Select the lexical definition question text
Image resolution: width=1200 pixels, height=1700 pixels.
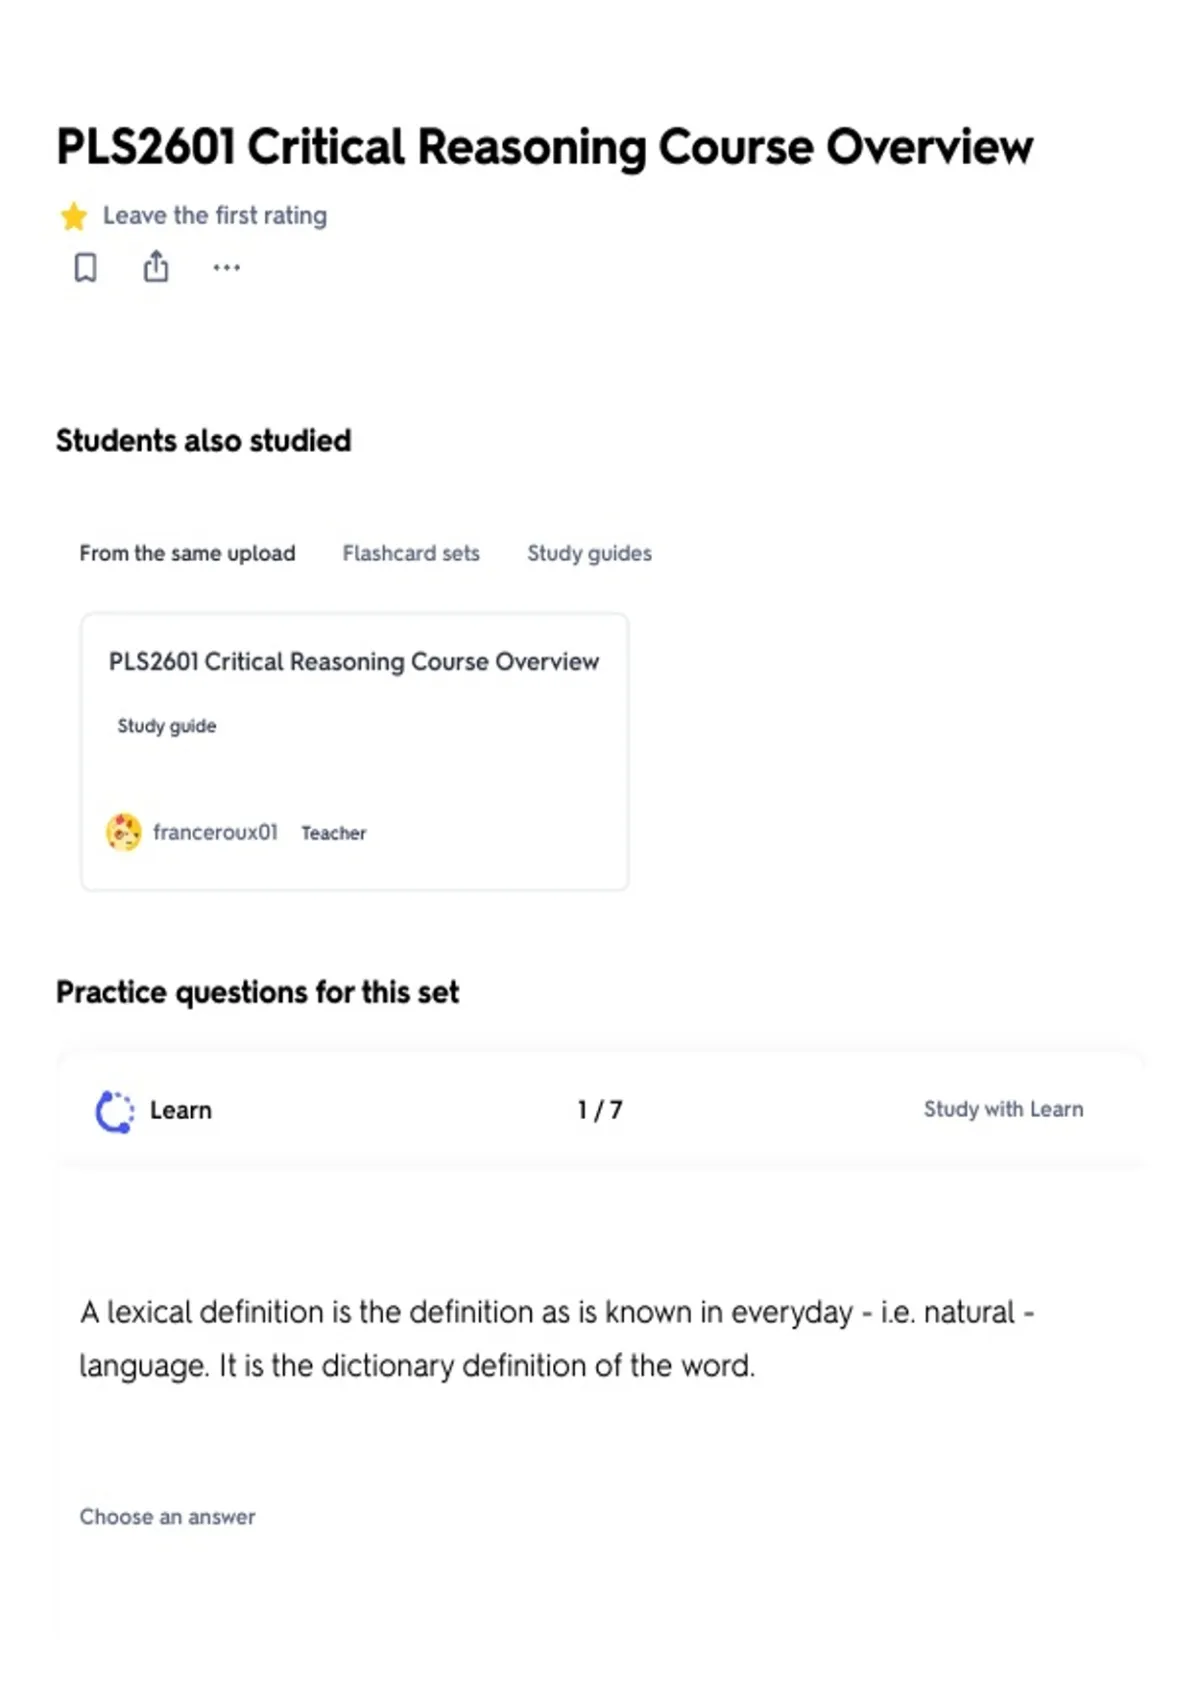pos(557,1338)
